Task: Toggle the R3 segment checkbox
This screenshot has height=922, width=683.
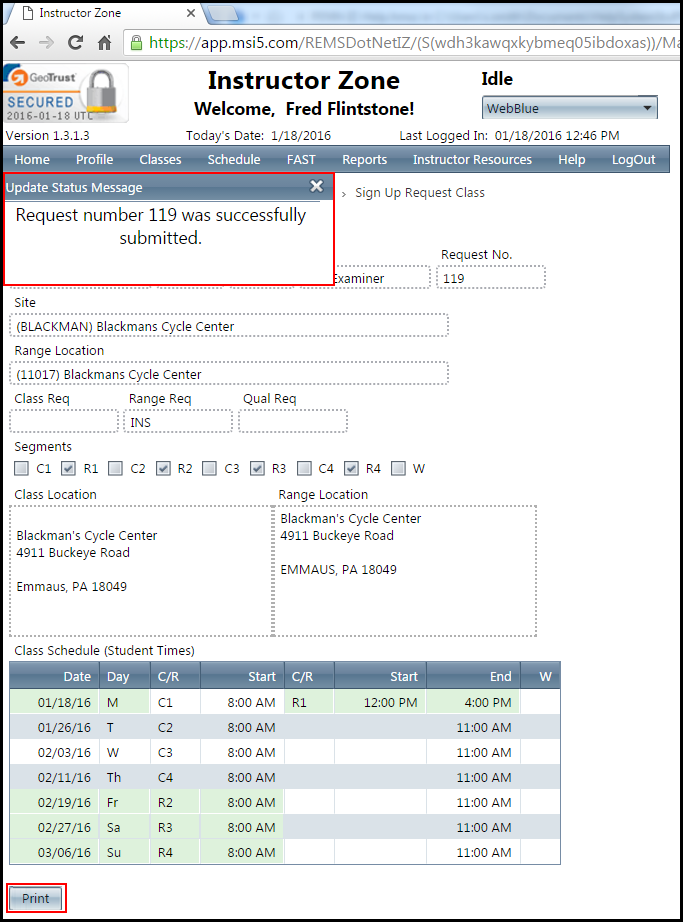Action: [257, 468]
